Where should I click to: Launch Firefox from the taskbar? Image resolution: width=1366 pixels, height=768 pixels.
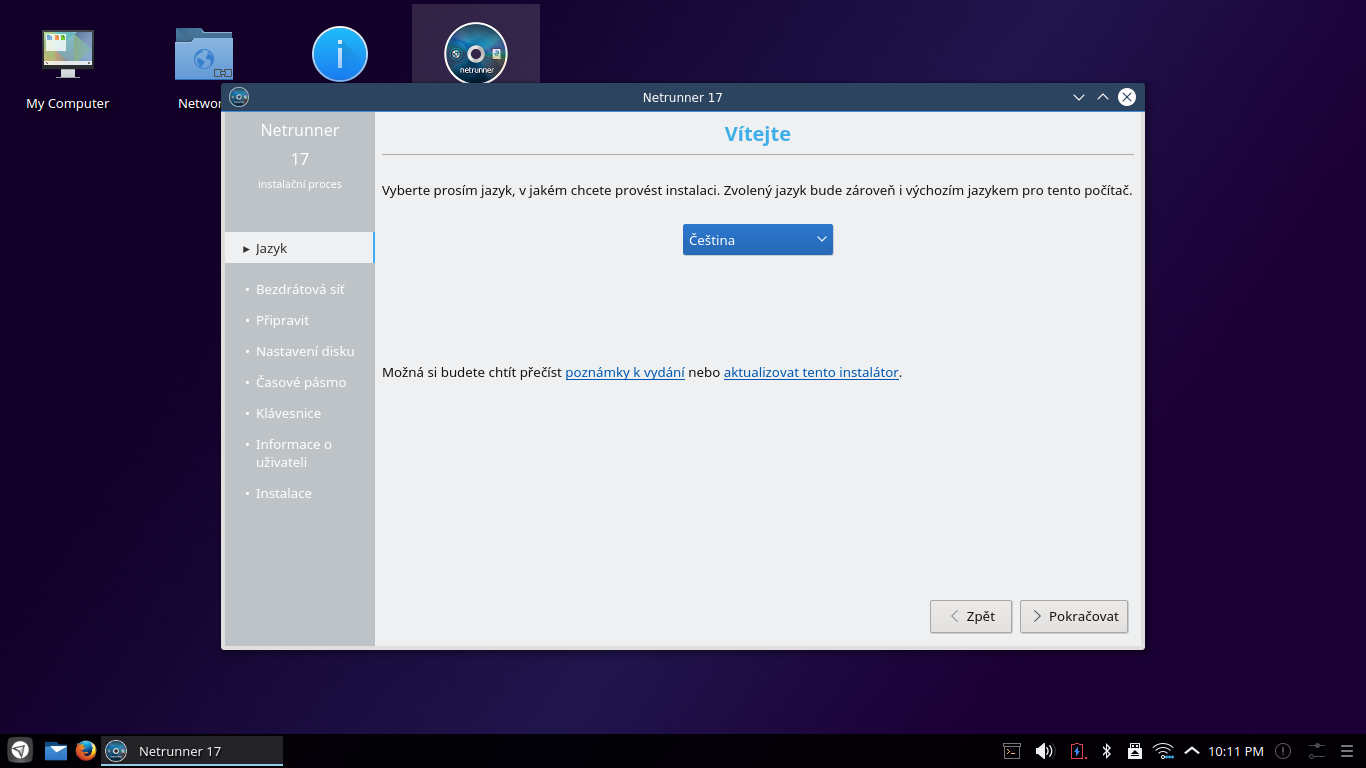(86, 750)
